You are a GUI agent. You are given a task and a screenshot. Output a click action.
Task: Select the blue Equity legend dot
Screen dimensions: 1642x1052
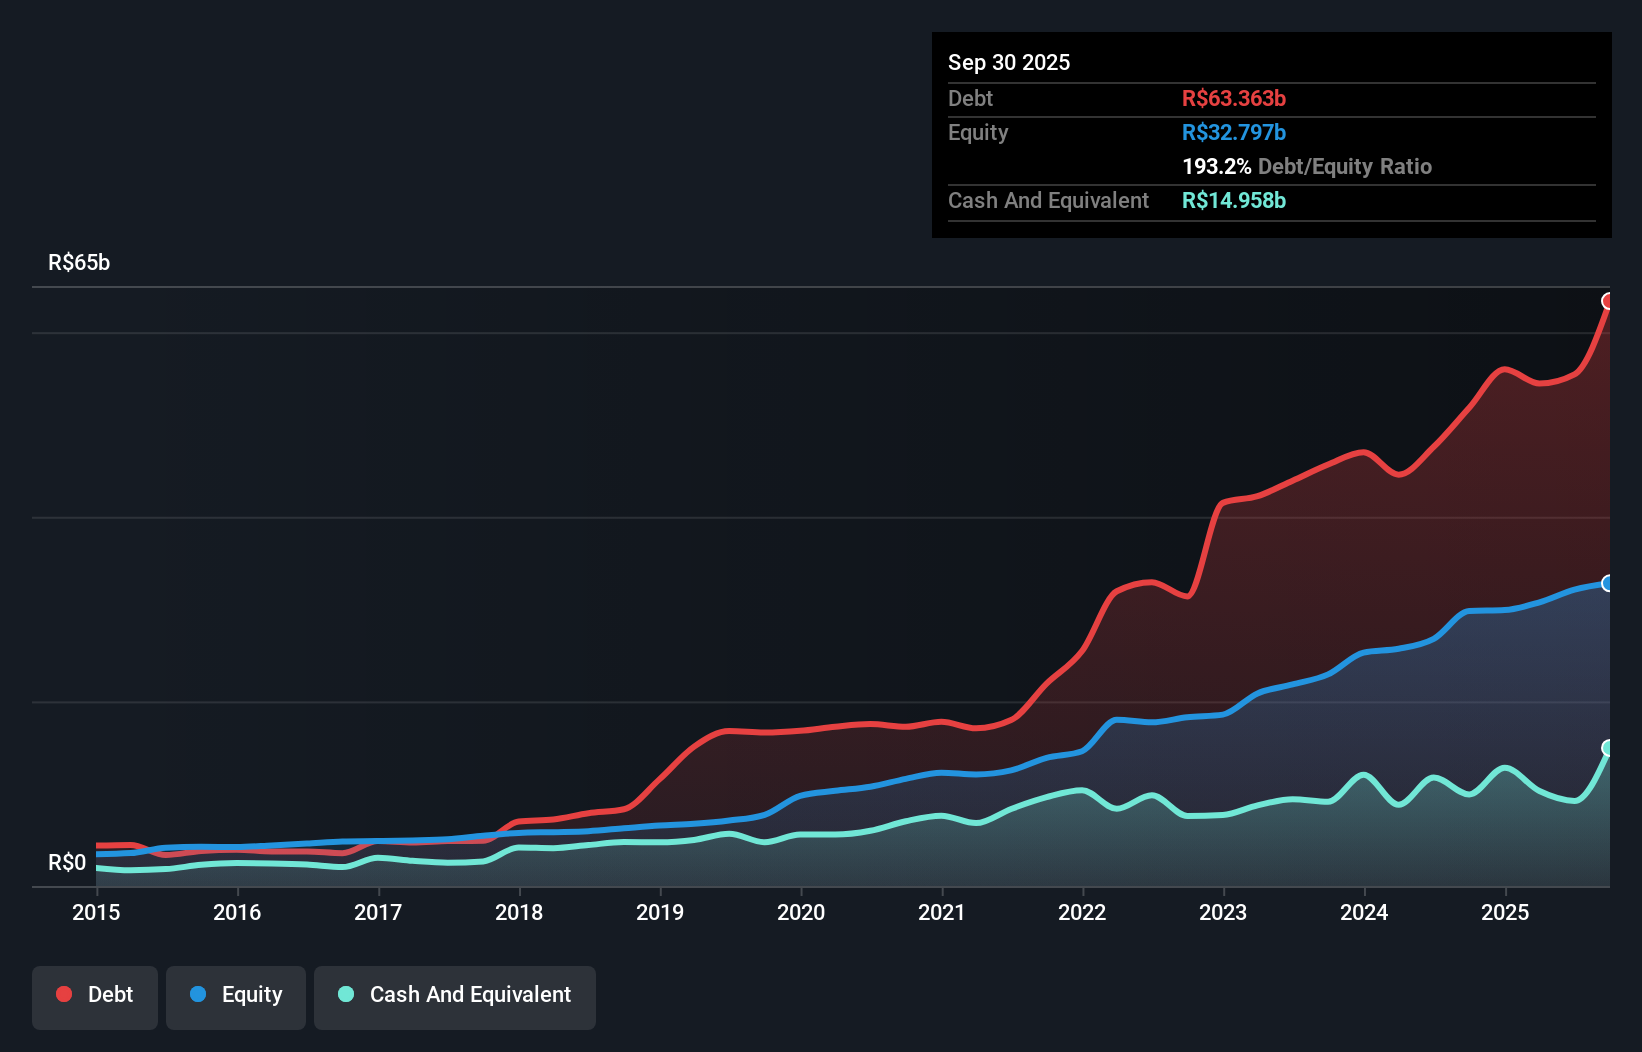(x=199, y=994)
